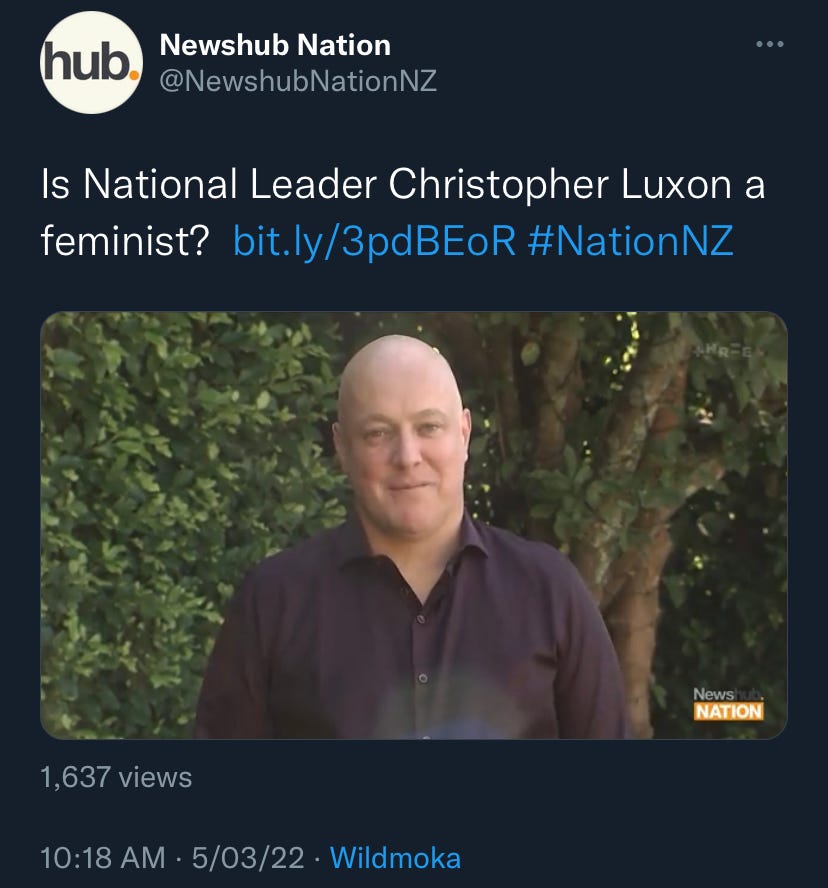Play the Christopher Luxon video
The image size is (828, 888).
click(413, 525)
